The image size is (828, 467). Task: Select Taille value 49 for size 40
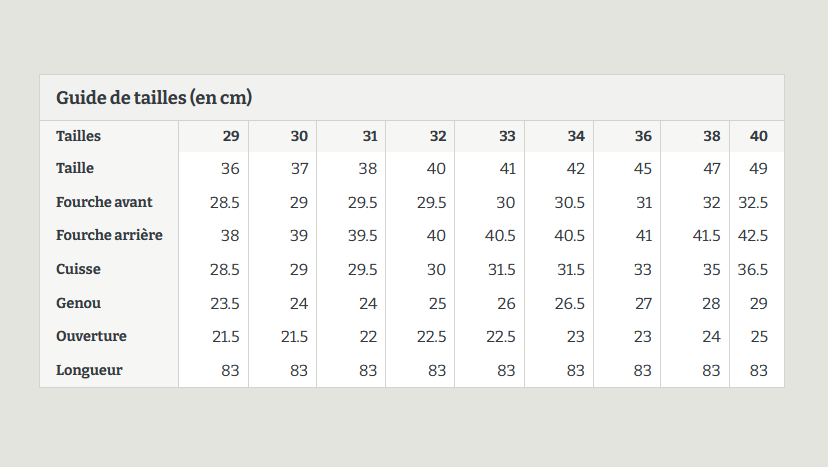(758, 169)
